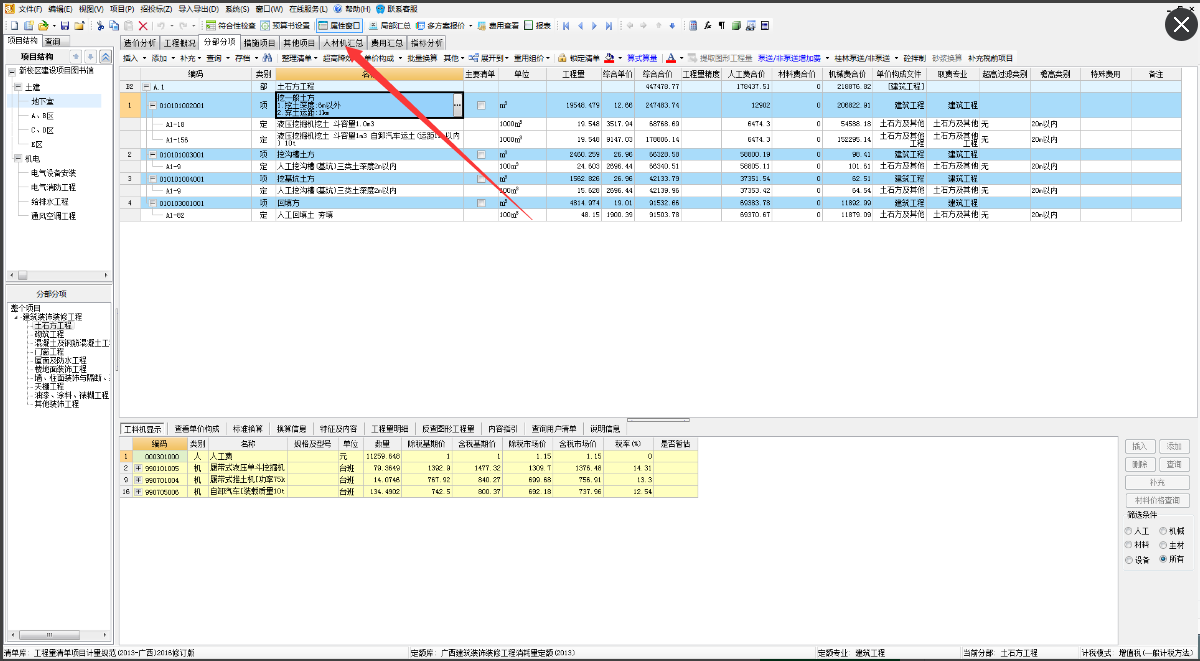The image size is (1200, 661).
Task: Select the 所有 filter radio button
Action: point(1162,559)
